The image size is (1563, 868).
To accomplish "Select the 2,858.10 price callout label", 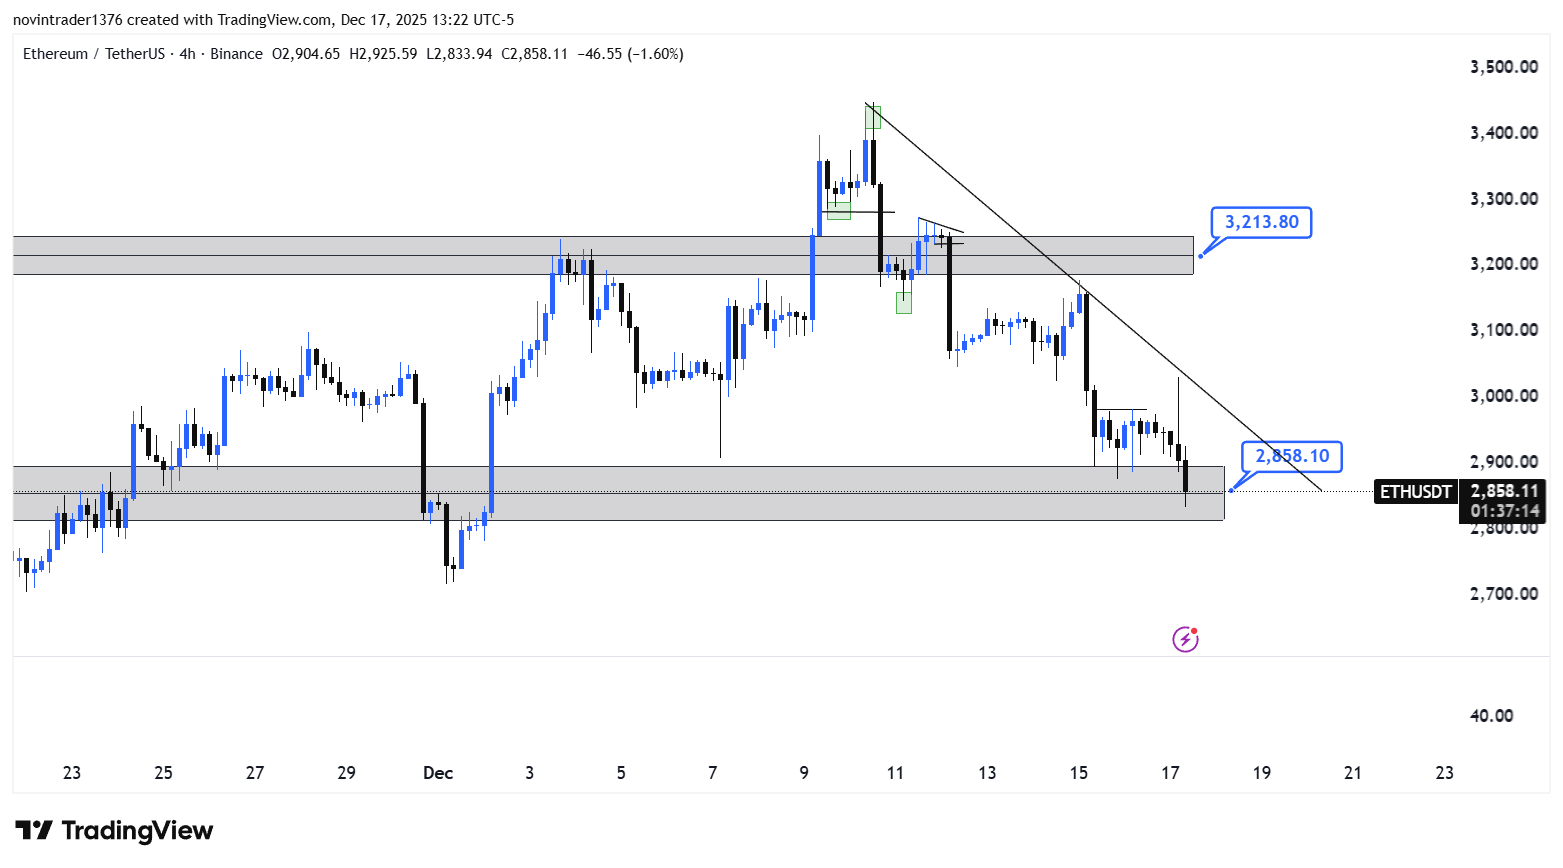I will click(1292, 457).
